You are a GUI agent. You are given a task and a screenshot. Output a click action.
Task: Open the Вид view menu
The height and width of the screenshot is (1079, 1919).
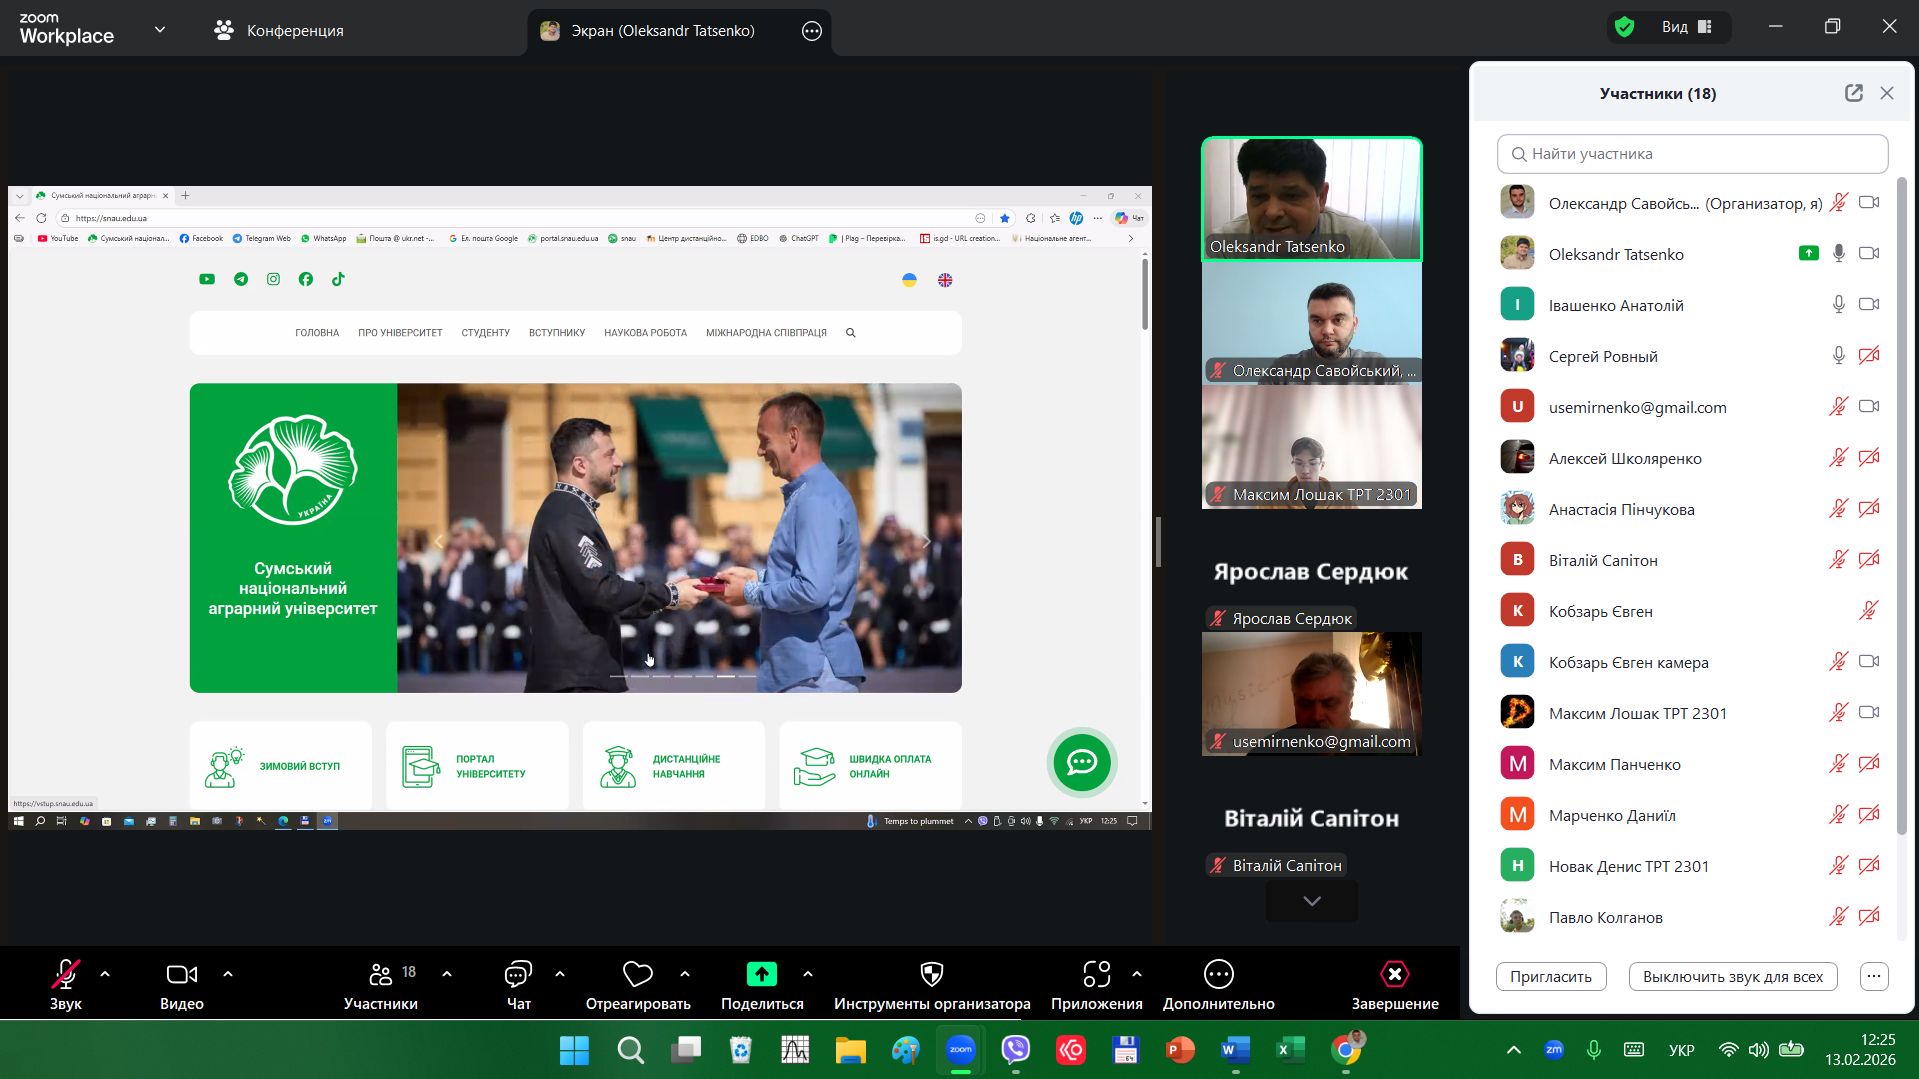[x=1687, y=27]
